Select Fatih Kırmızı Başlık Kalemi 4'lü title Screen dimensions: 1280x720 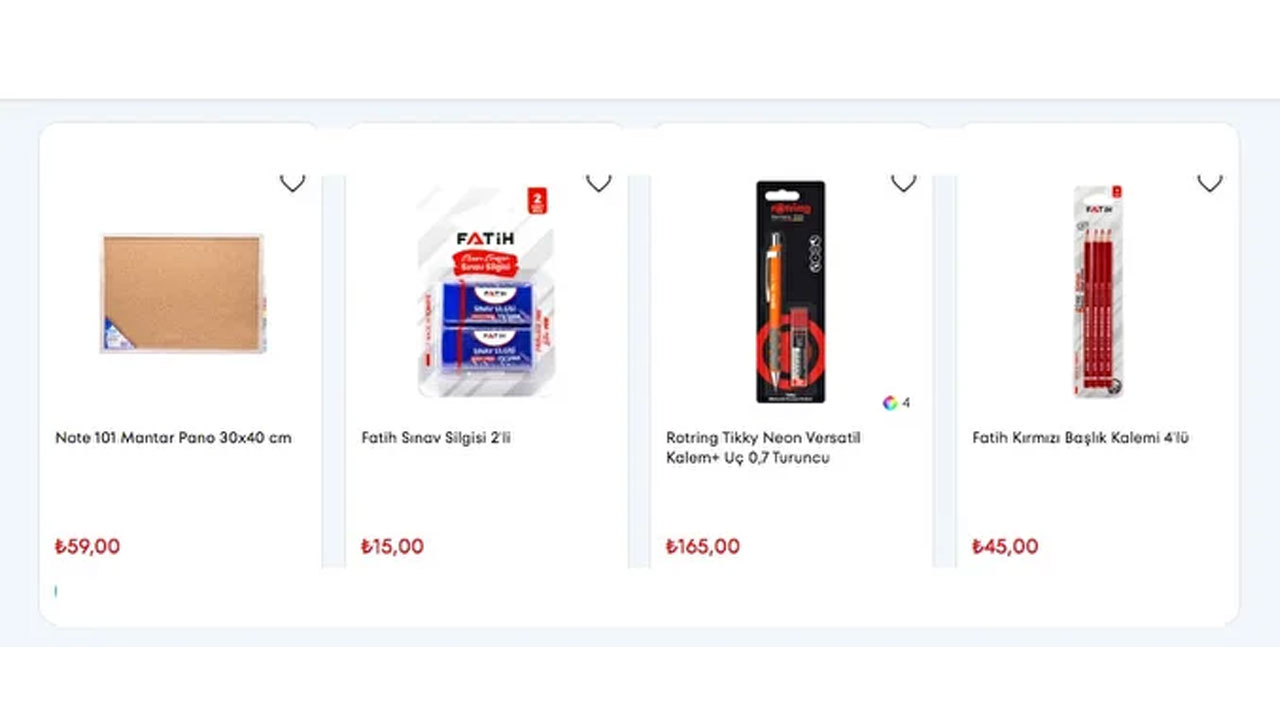pos(1080,438)
